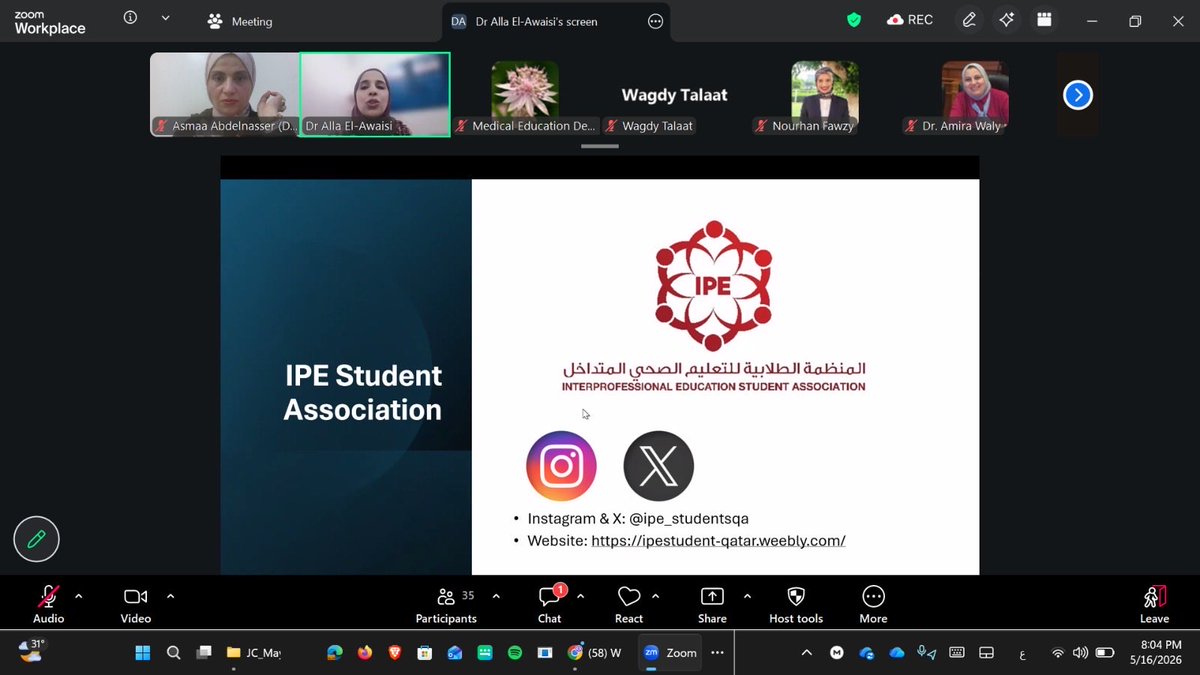1200x675 pixels.
Task: Click the X logo on the slide
Action: pos(658,466)
